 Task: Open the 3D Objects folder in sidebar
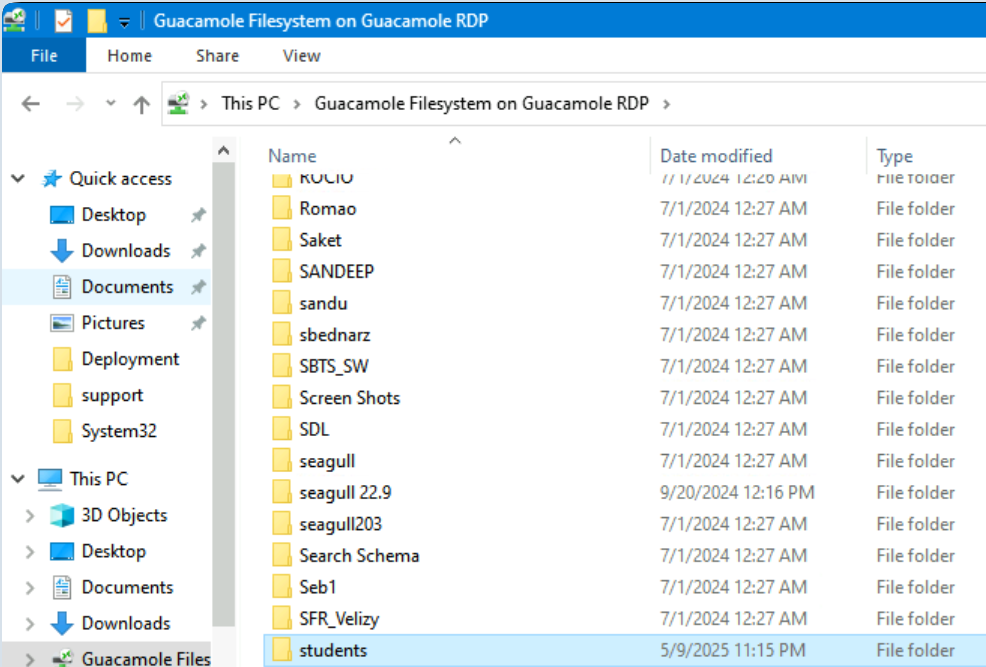[123, 515]
